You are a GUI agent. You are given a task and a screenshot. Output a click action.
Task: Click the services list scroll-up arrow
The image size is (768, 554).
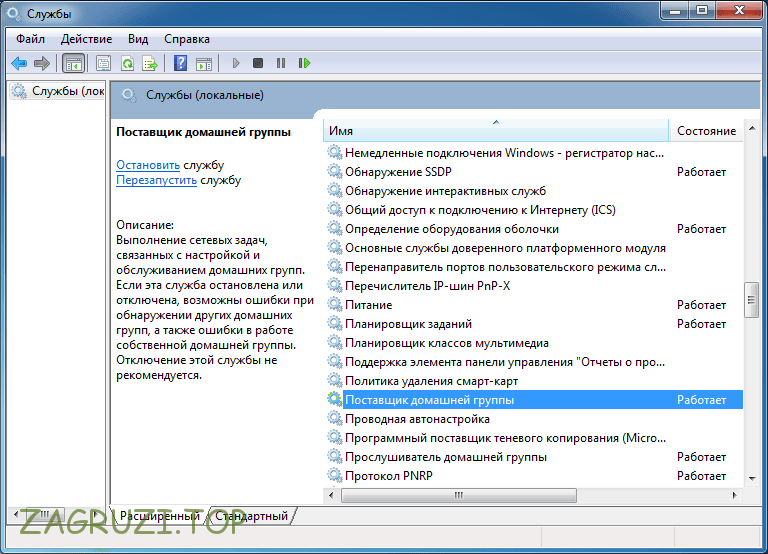point(752,128)
